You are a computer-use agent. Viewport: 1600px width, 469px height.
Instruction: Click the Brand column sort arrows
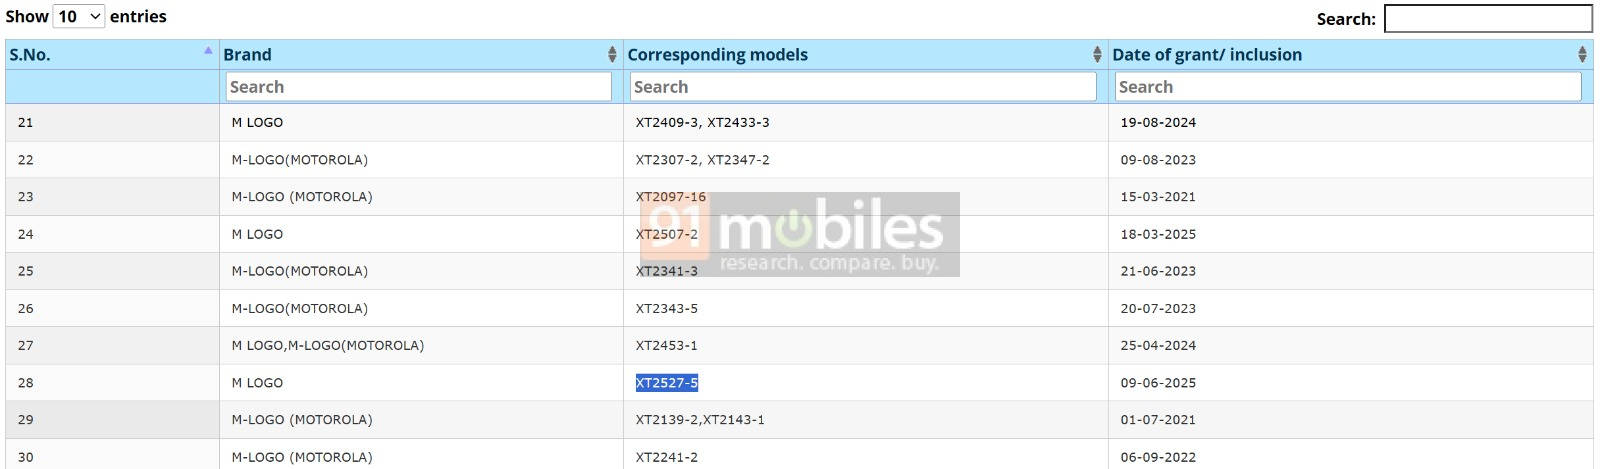[612, 55]
